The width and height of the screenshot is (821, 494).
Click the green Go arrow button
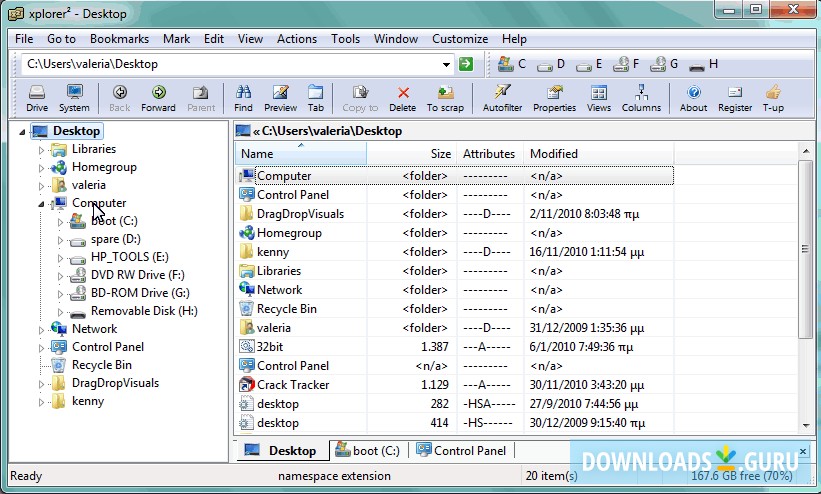[x=466, y=64]
